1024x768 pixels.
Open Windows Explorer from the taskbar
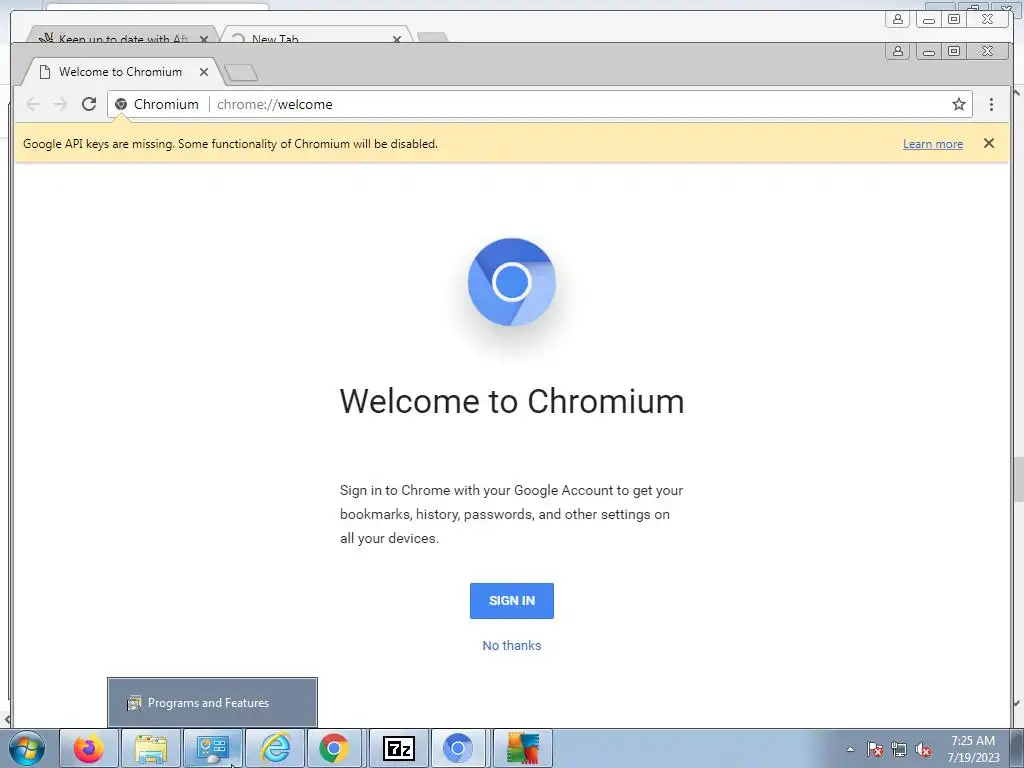(x=151, y=748)
